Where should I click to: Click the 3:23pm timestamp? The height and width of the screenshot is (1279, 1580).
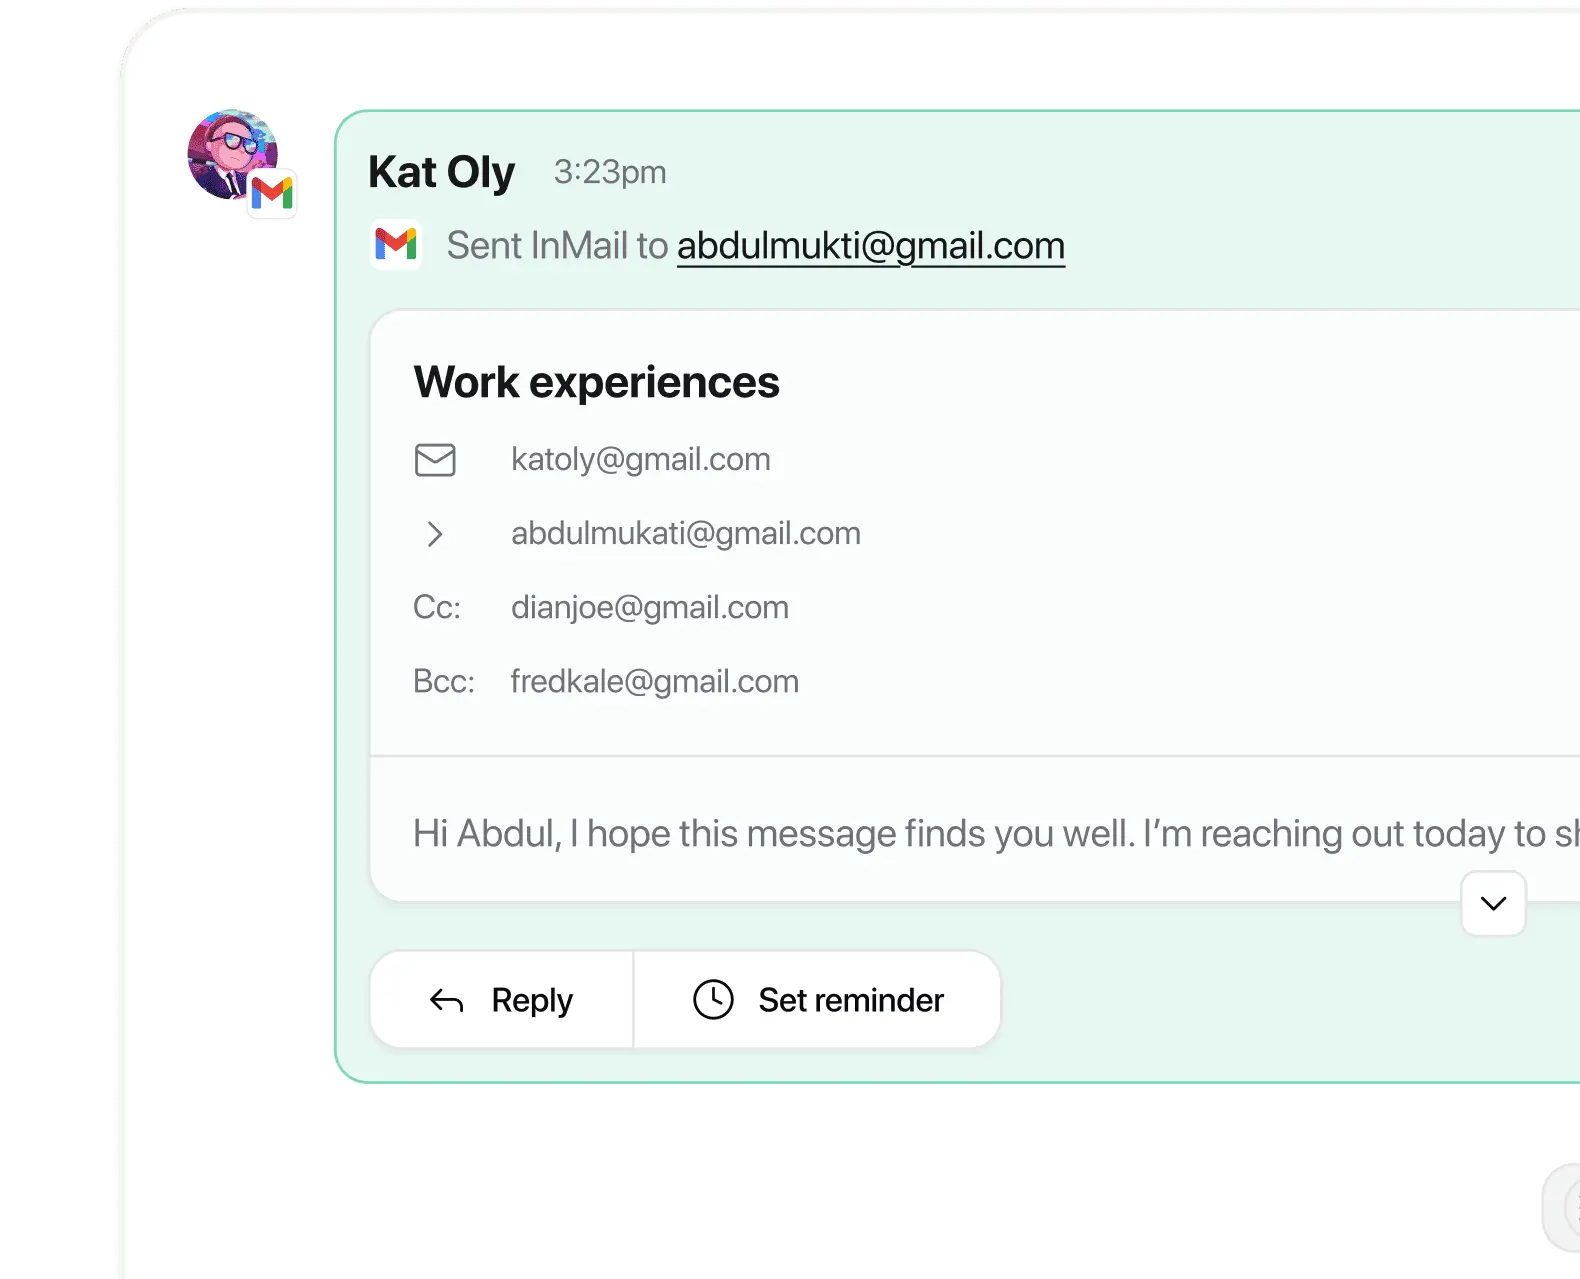pyautogui.click(x=610, y=172)
